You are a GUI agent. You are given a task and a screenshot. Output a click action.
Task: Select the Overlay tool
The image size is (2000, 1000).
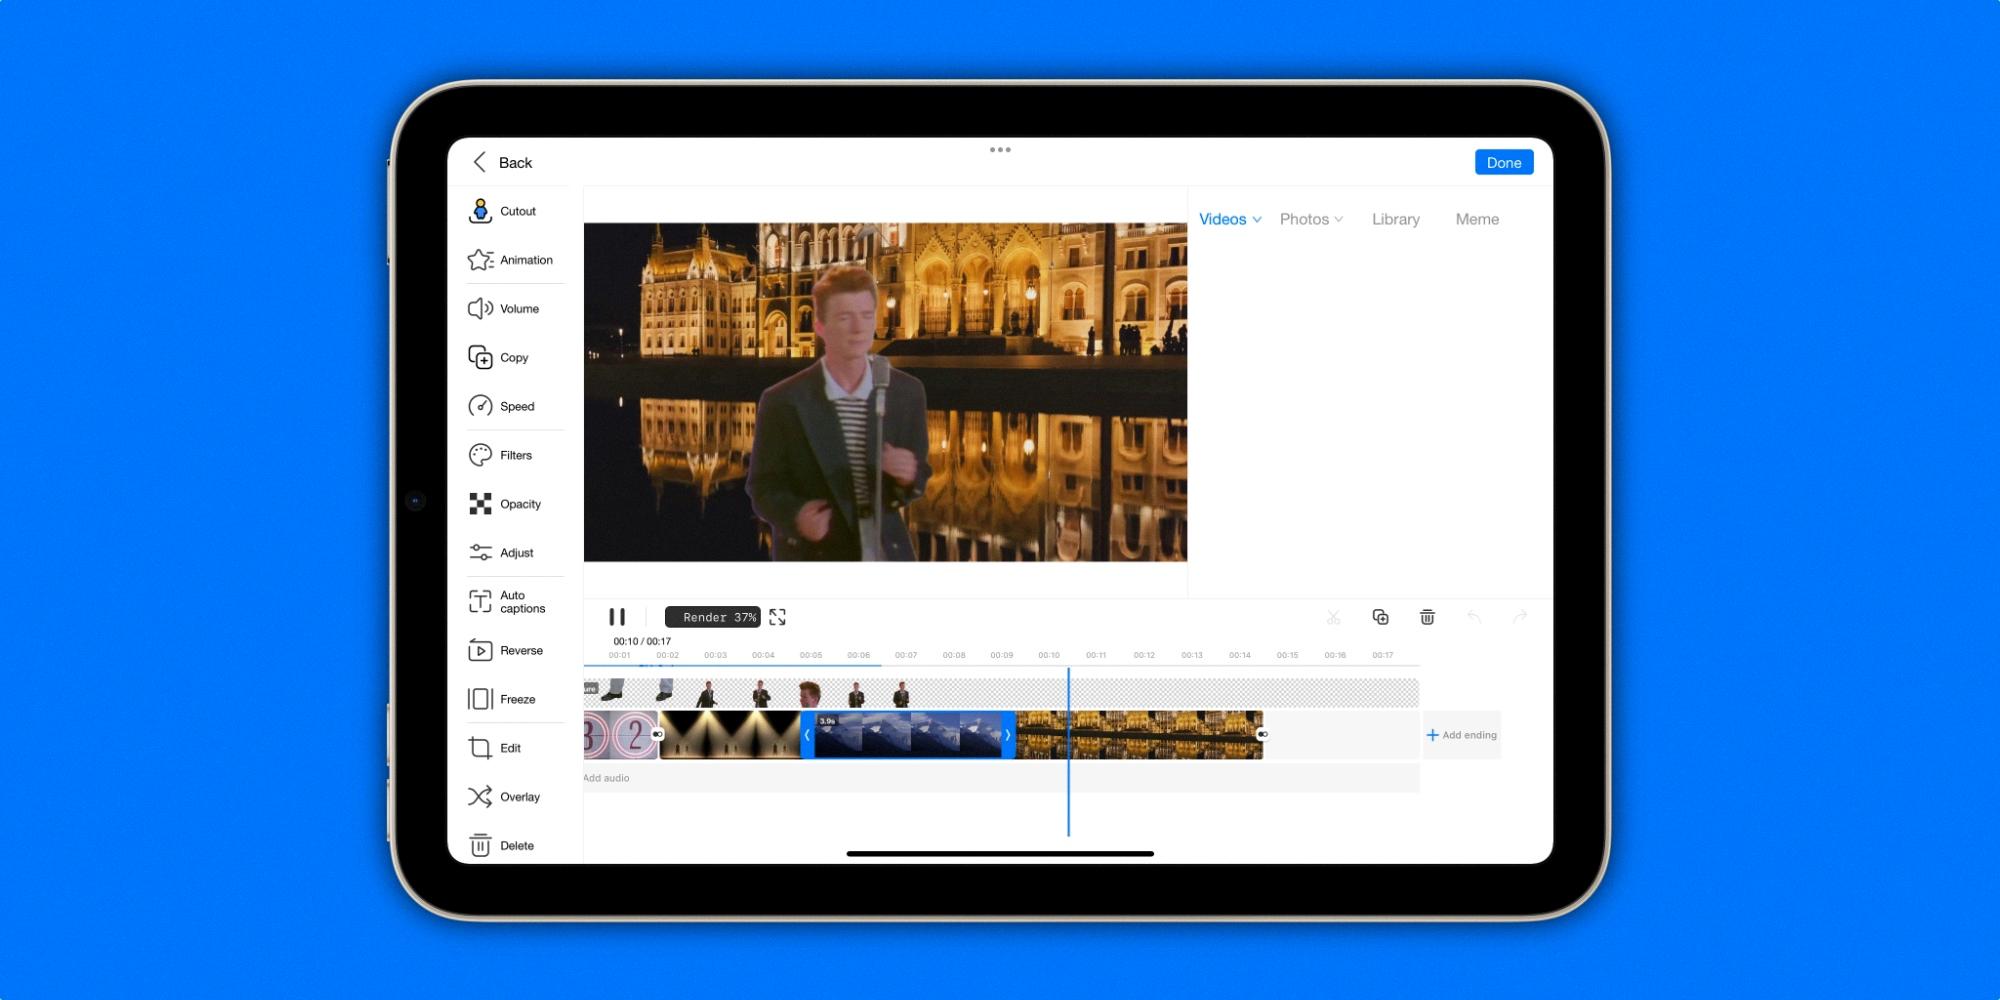(503, 797)
